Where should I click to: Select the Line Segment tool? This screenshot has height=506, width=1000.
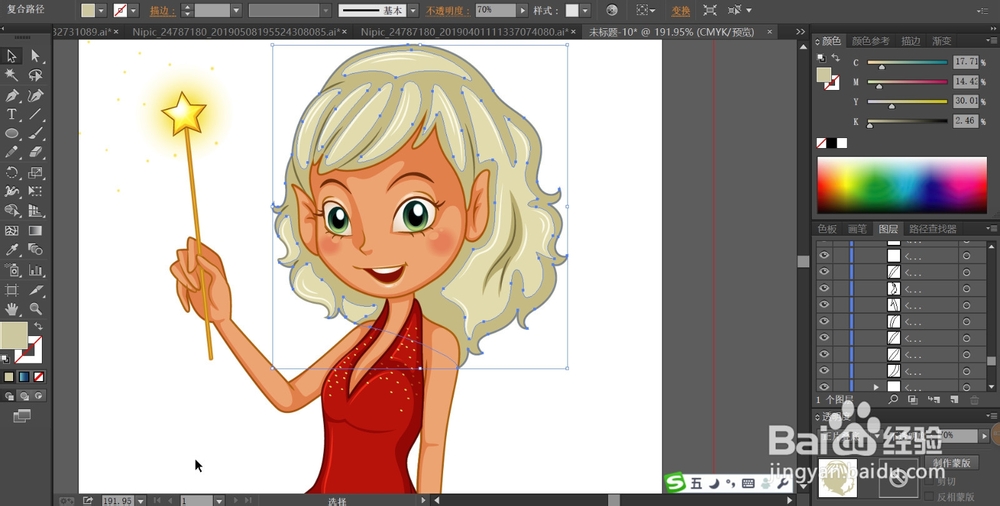(35, 114)
